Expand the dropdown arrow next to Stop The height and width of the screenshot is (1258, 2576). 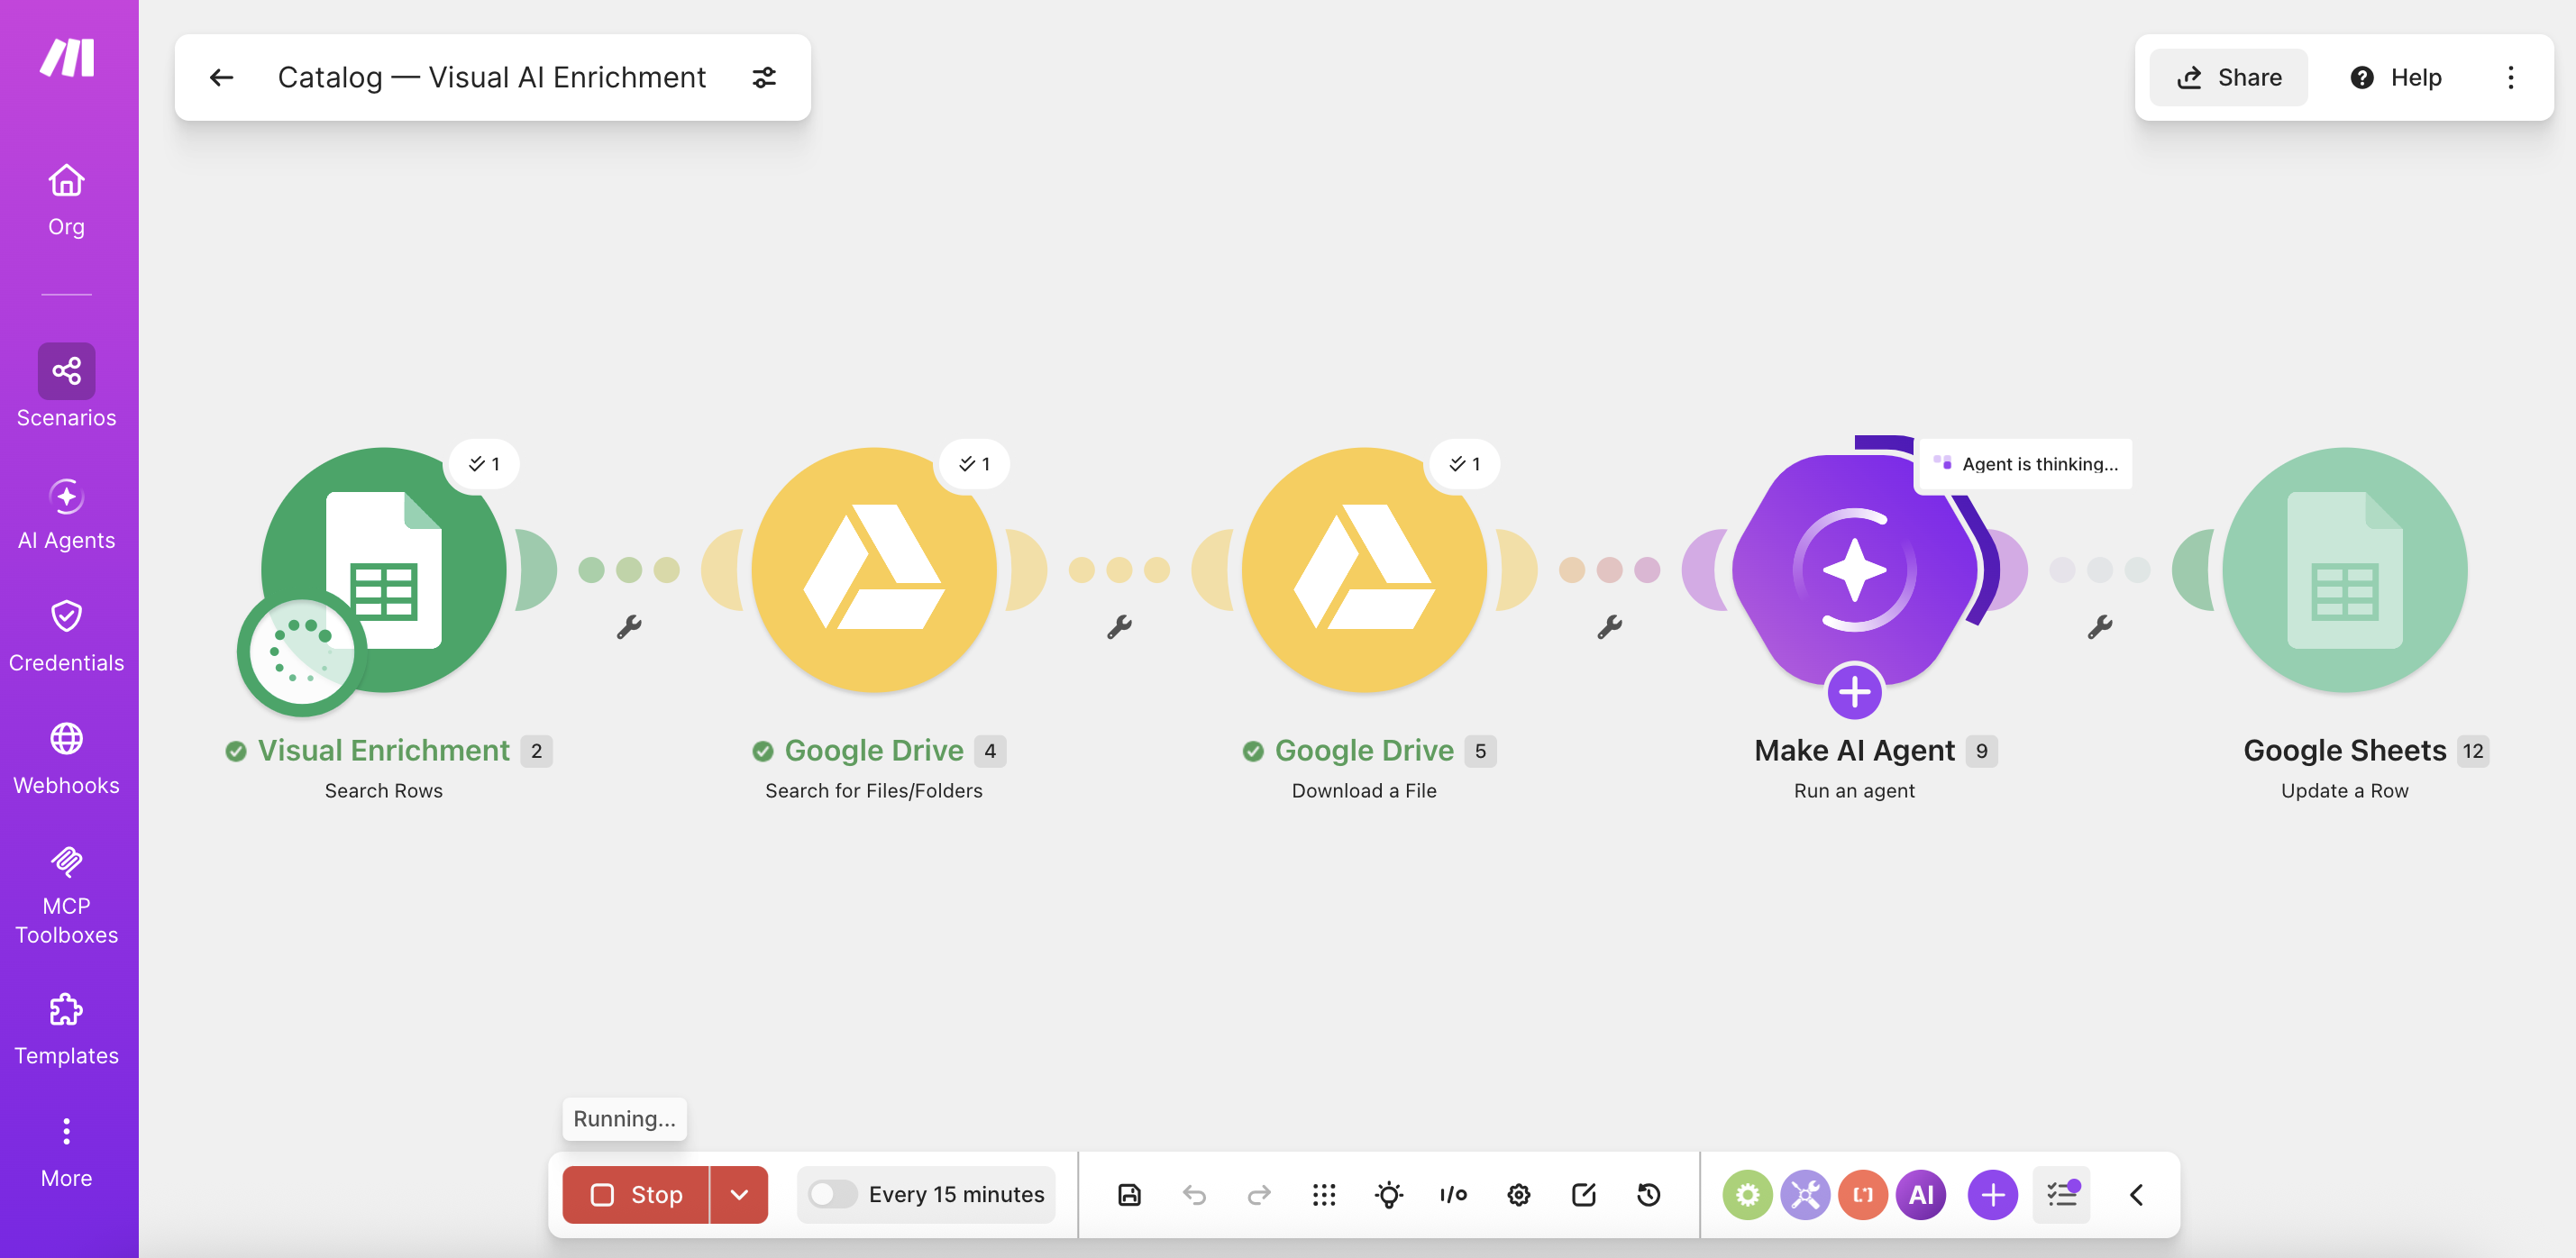(739, 1194)
